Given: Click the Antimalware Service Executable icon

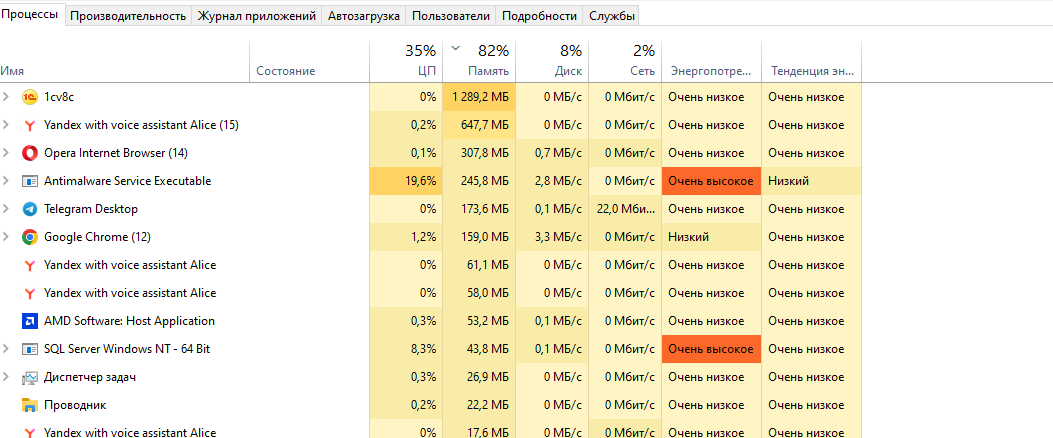Looking at the screenshot, I should 30,181.
